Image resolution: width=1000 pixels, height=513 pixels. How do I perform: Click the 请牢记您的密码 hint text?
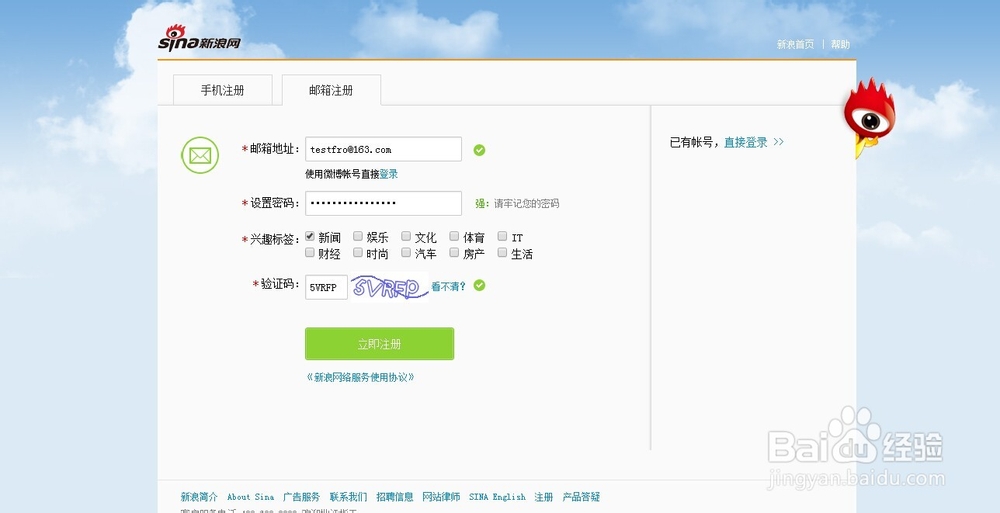tap(527, 204)
